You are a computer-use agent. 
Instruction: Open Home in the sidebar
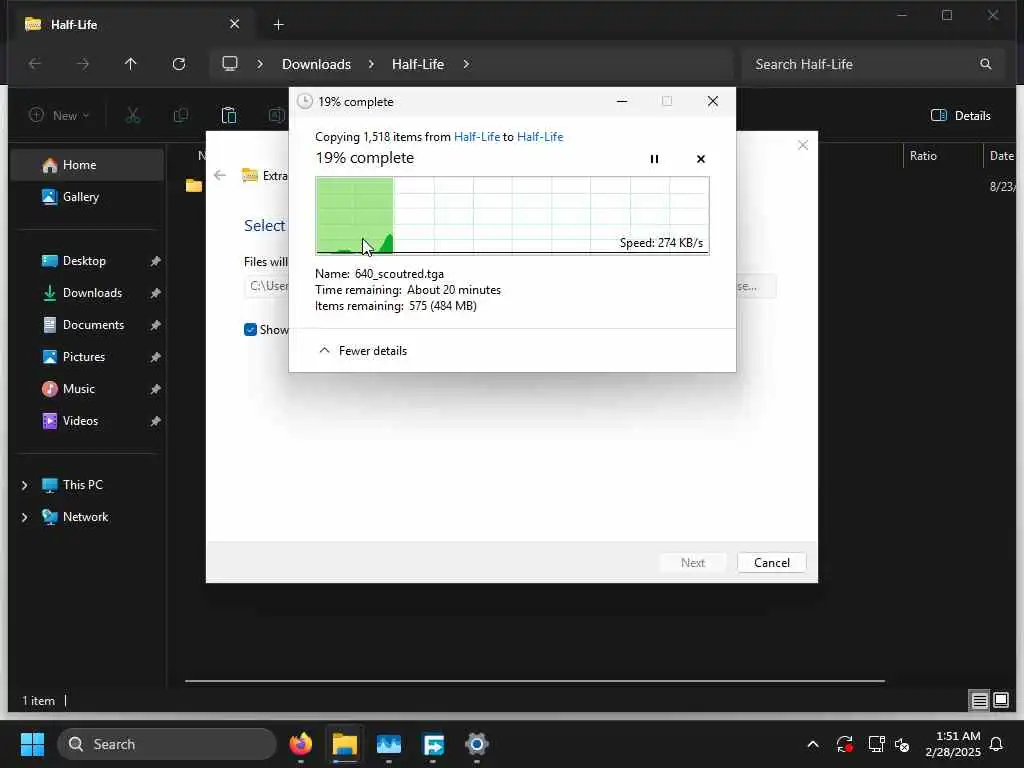point(87,165)
